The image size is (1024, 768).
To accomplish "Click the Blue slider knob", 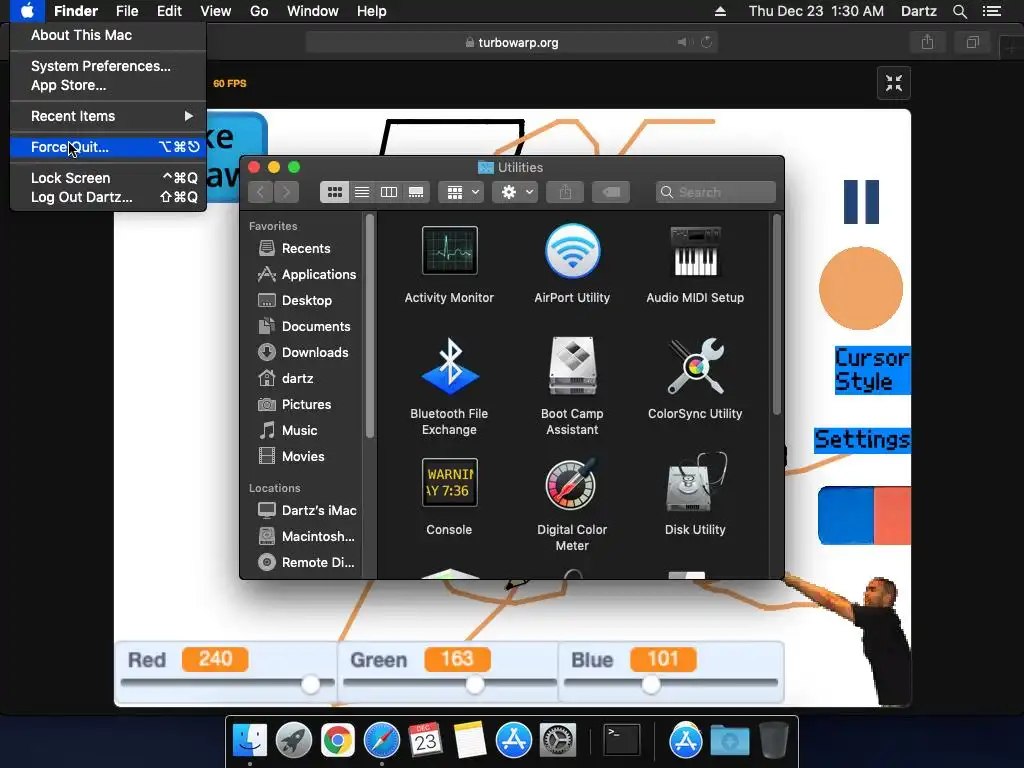I will tap(650, 684).
